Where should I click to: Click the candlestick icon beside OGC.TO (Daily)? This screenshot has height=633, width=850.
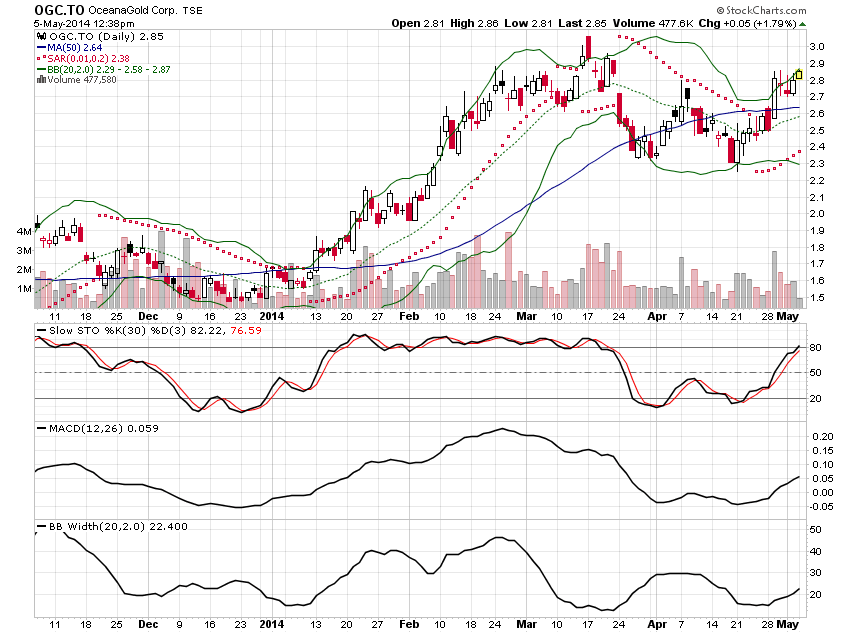tap(41, 36)
